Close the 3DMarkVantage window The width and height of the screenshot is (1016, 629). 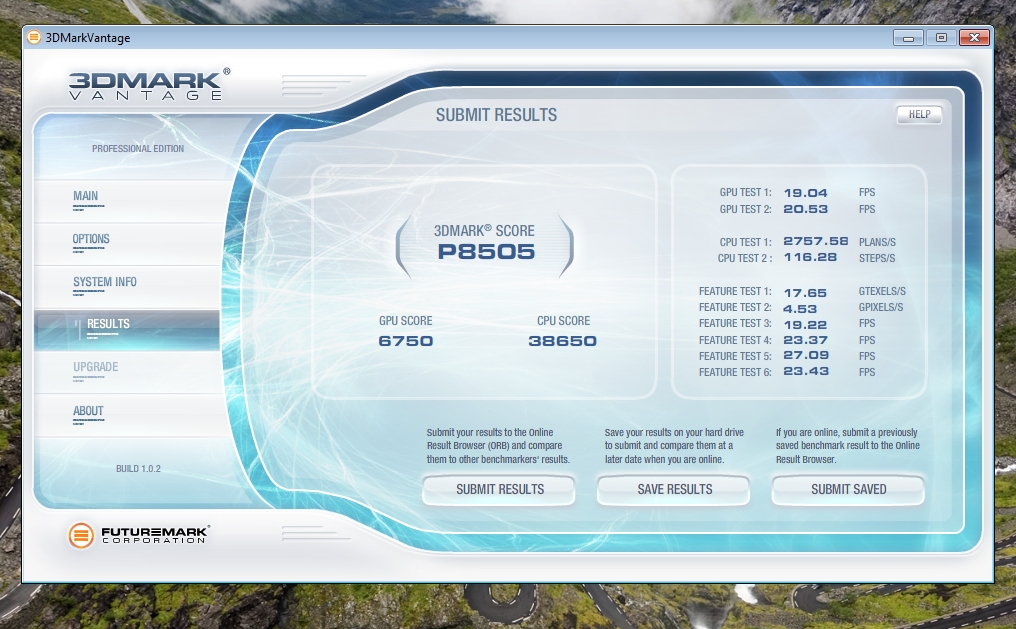(973, 37)
